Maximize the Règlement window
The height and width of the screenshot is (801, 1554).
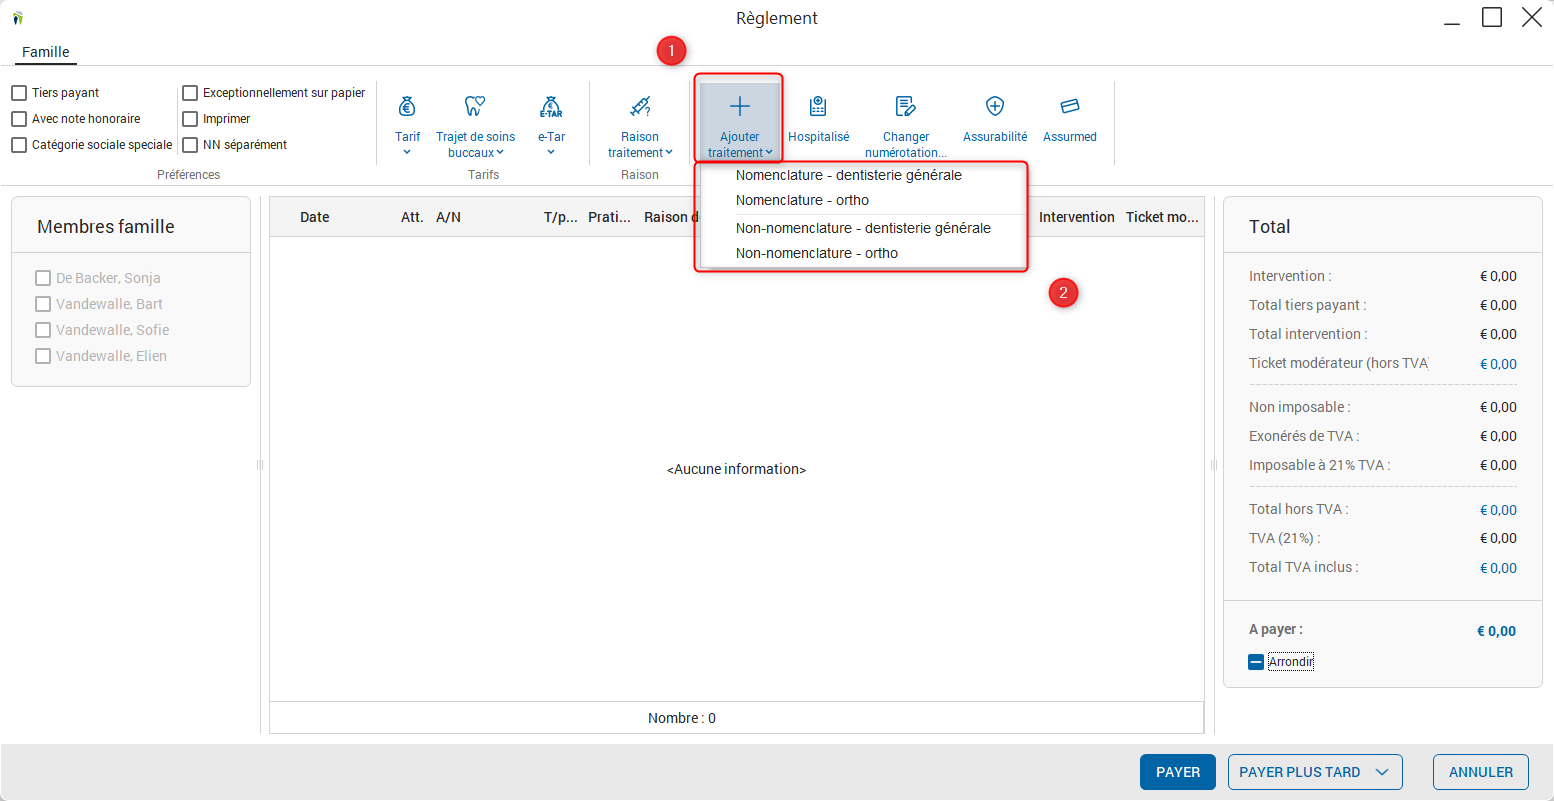[1492, 17]
